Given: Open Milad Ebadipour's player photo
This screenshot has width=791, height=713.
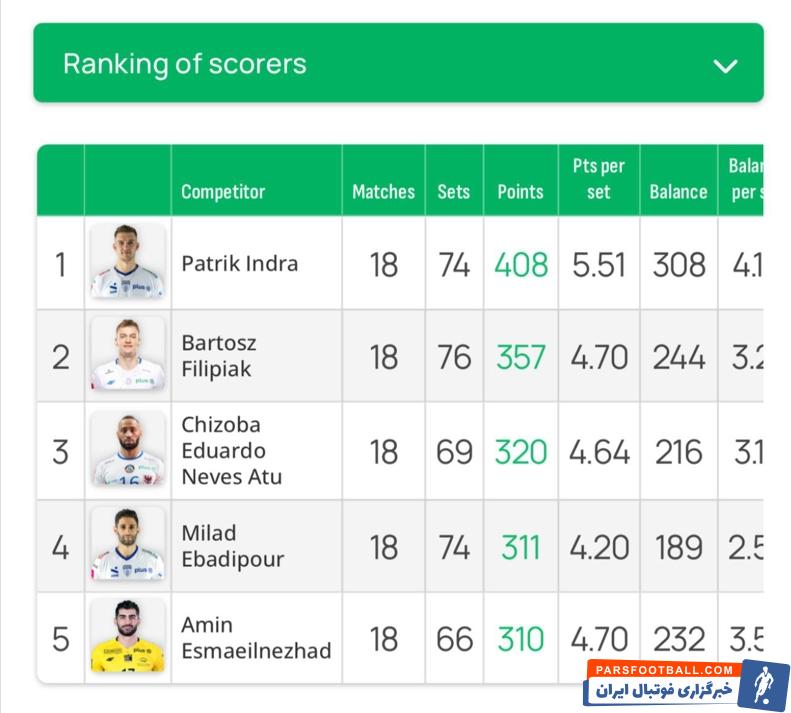Looking at the screenshot, I should coord(128,545).
